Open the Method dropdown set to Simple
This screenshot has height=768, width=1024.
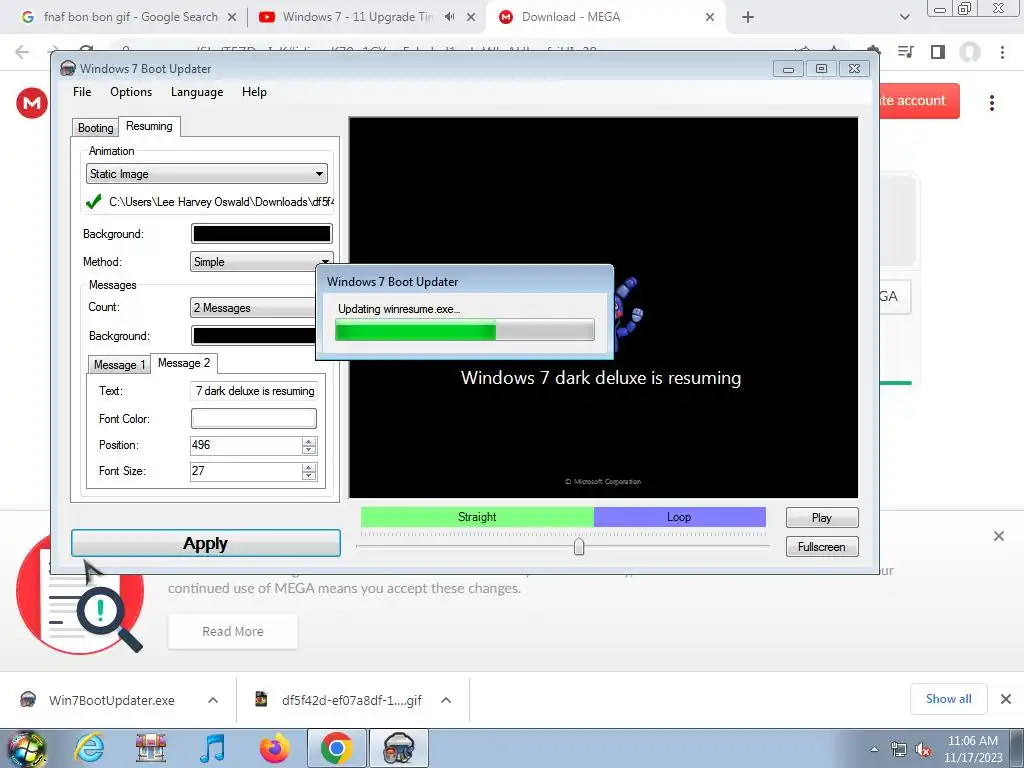point(261,262)
